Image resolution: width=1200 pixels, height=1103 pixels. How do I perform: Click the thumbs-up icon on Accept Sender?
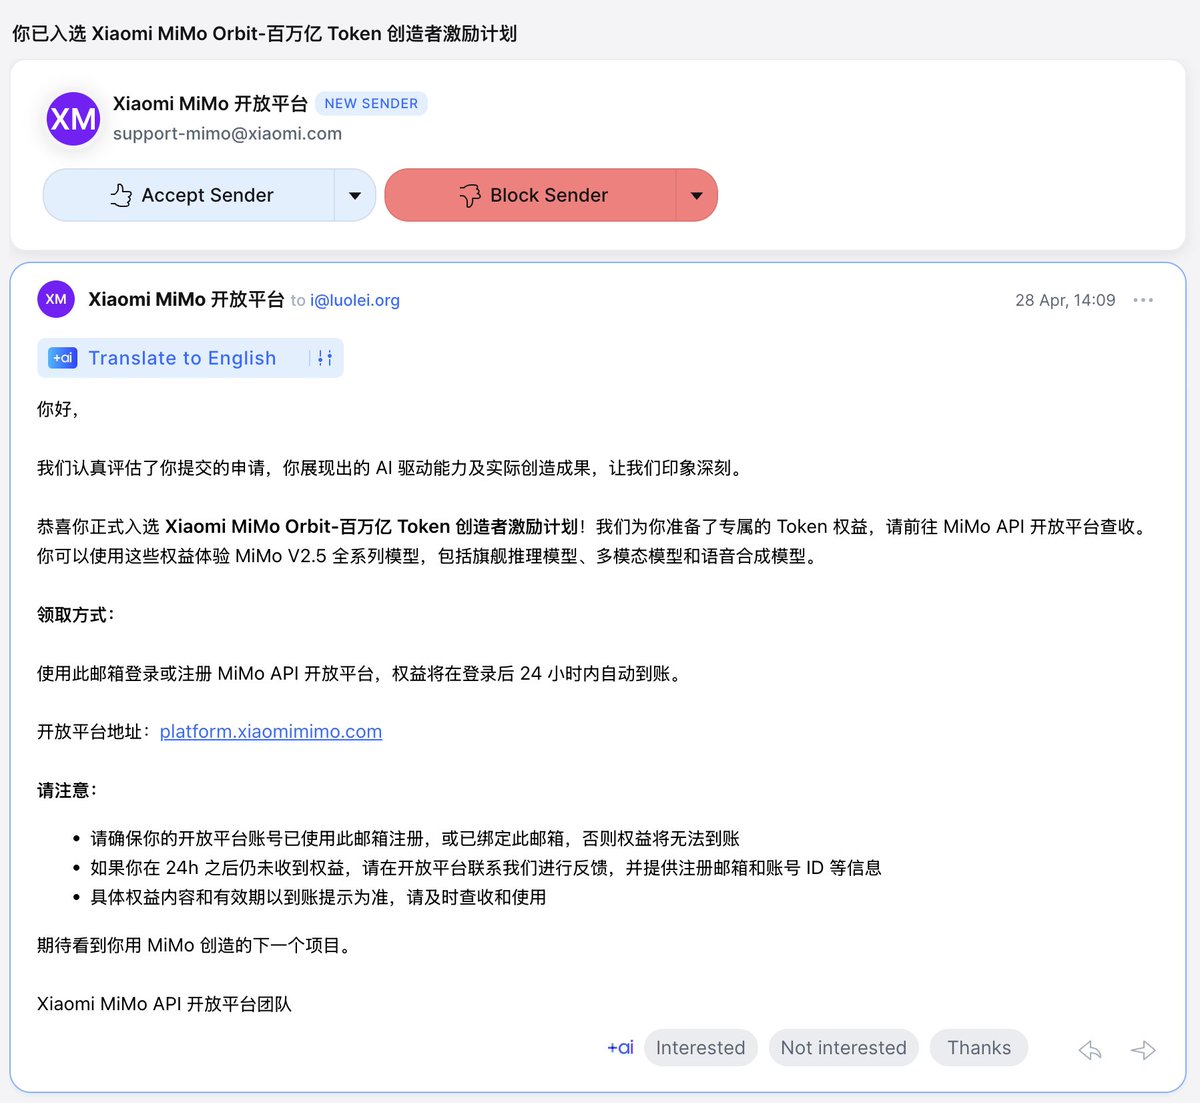tap(121, 195)
